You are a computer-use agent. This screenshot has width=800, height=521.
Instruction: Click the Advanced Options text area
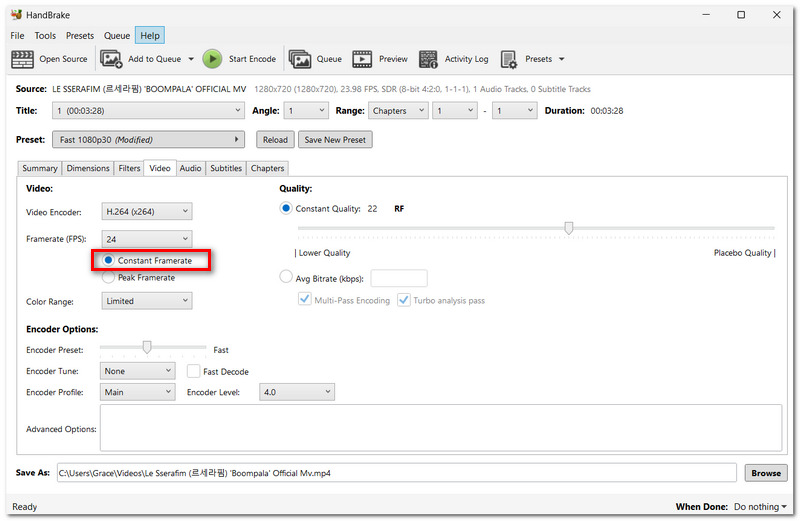point(441,428)
